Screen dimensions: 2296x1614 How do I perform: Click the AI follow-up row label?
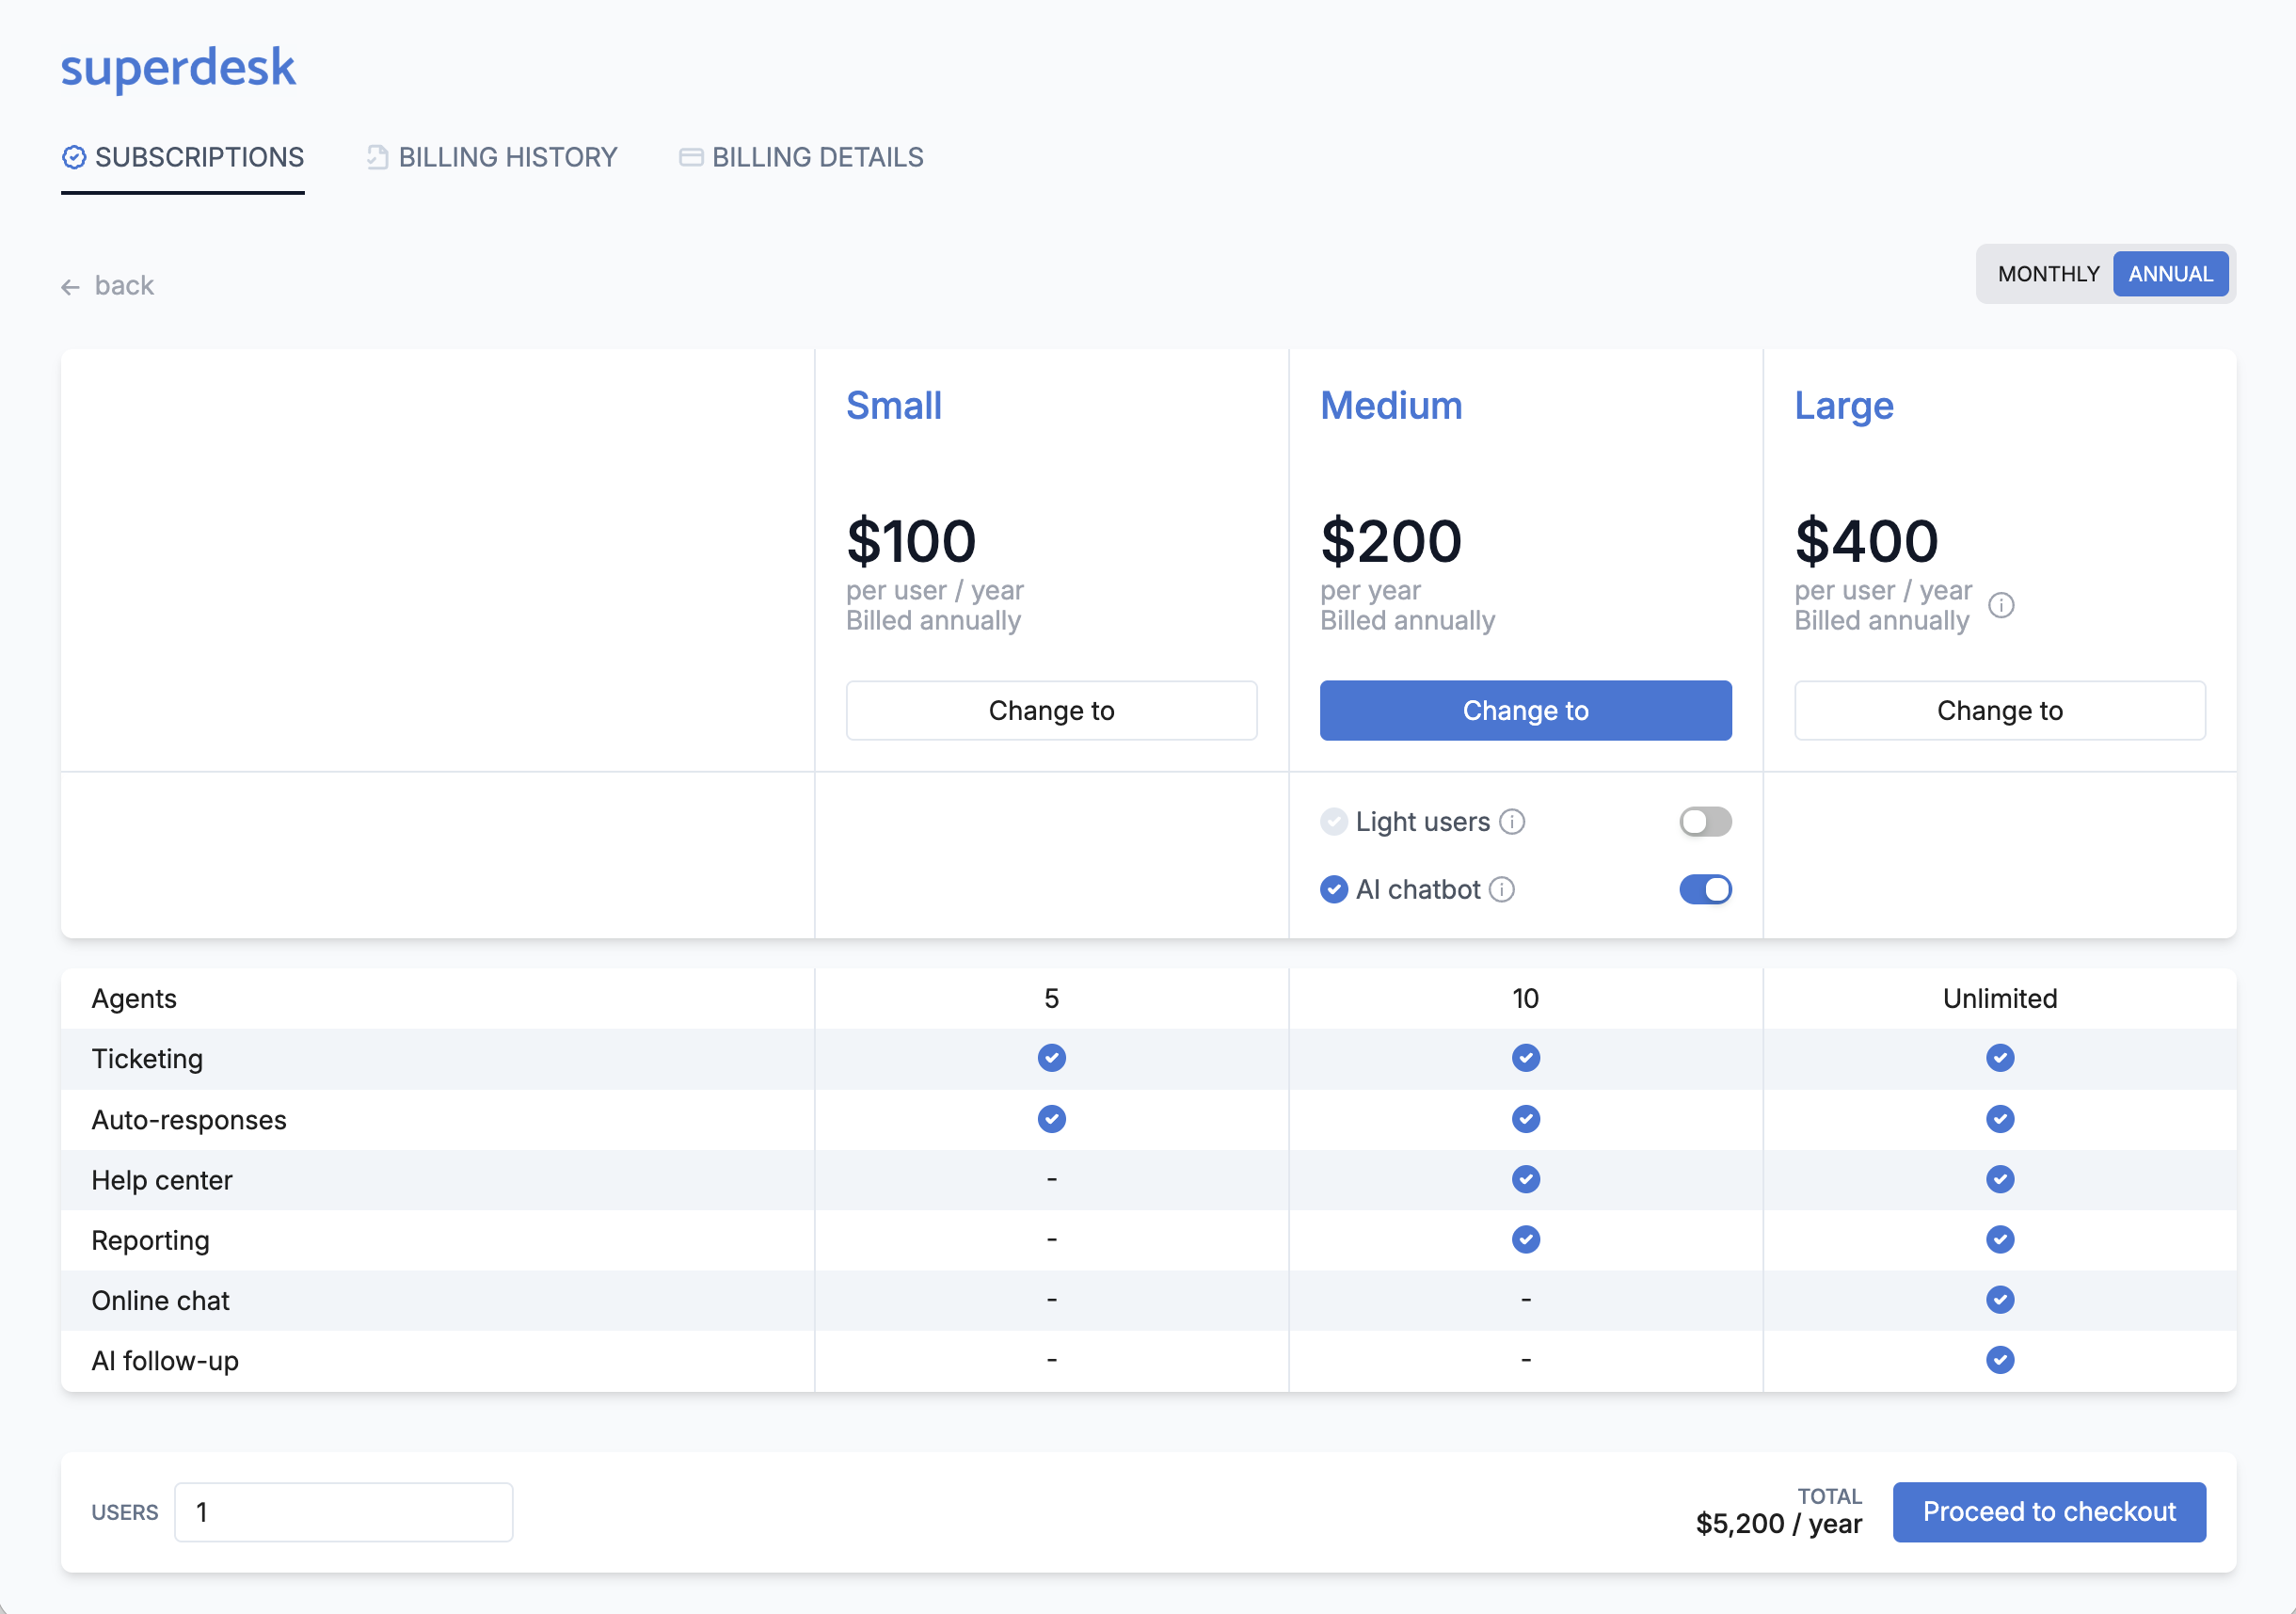pyautogui.click(x=165, y=1361)
